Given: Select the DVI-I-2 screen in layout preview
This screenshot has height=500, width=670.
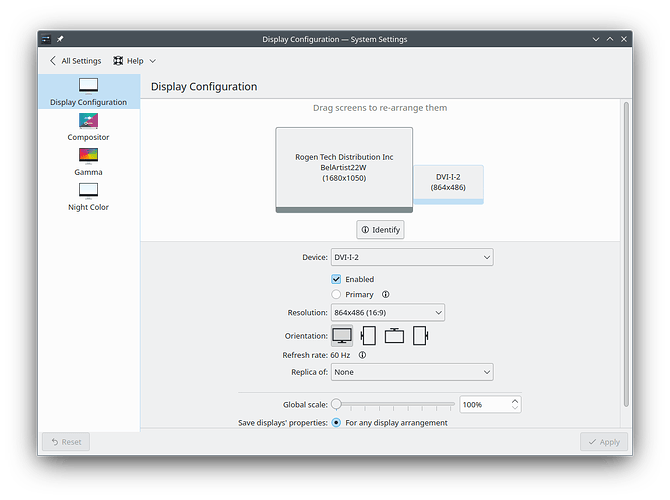Looking at the screenshot, I should pos(447,183).
